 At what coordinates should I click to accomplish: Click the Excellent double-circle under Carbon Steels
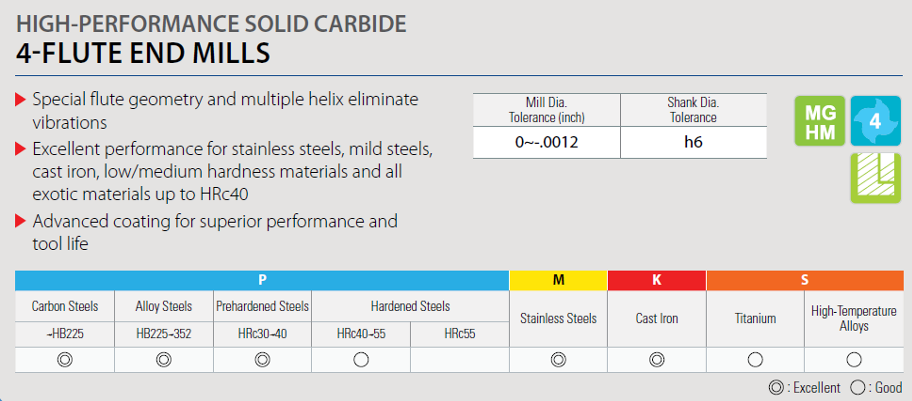coord(65,360)
